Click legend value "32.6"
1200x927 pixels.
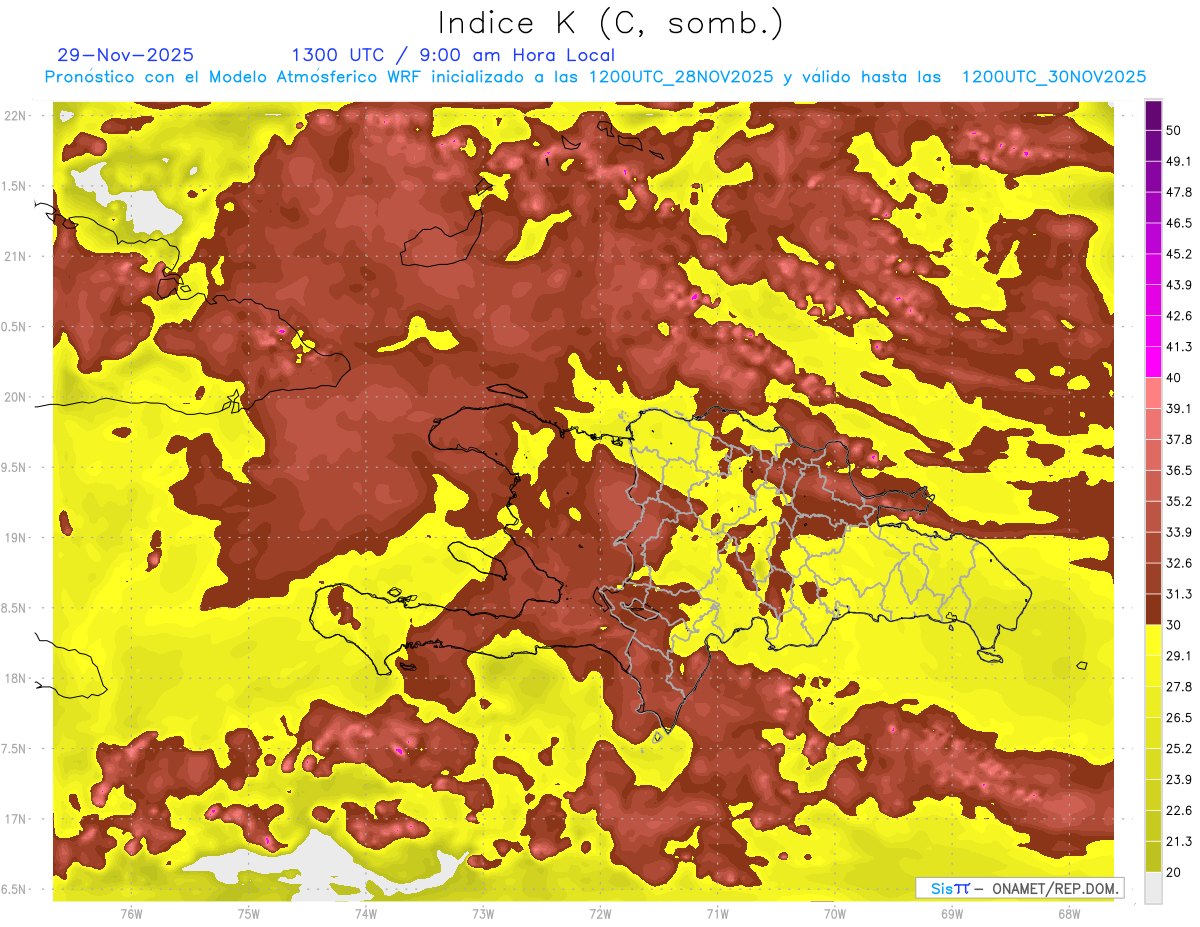coord(1178,563)
